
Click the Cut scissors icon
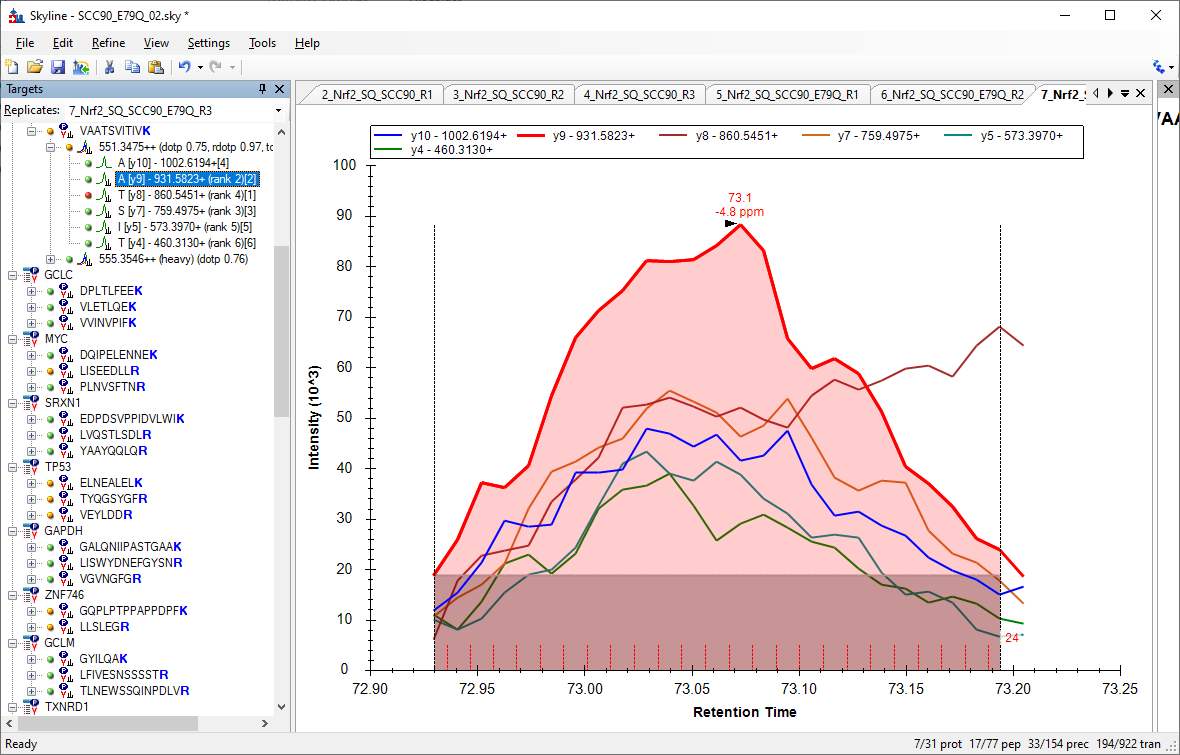pos(108,67)
